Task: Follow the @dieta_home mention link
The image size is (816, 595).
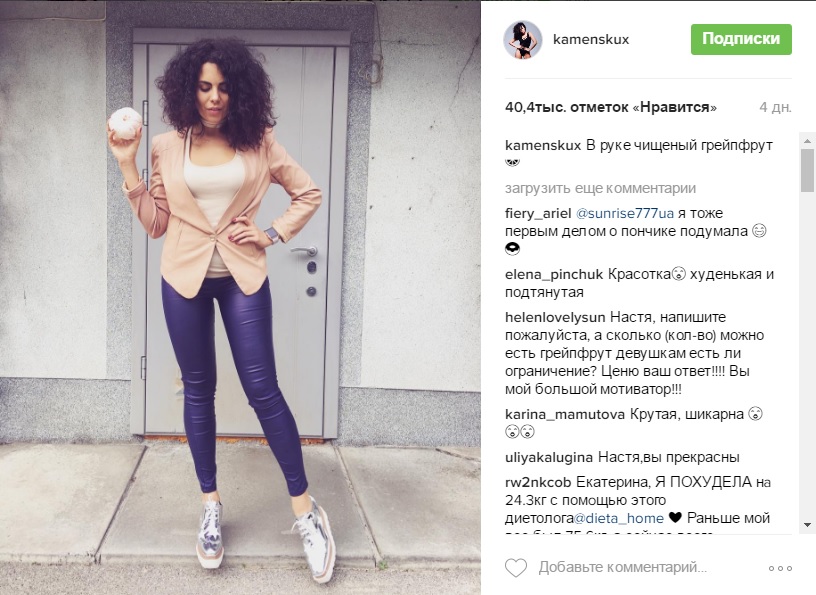Action: tap(619, 518)
